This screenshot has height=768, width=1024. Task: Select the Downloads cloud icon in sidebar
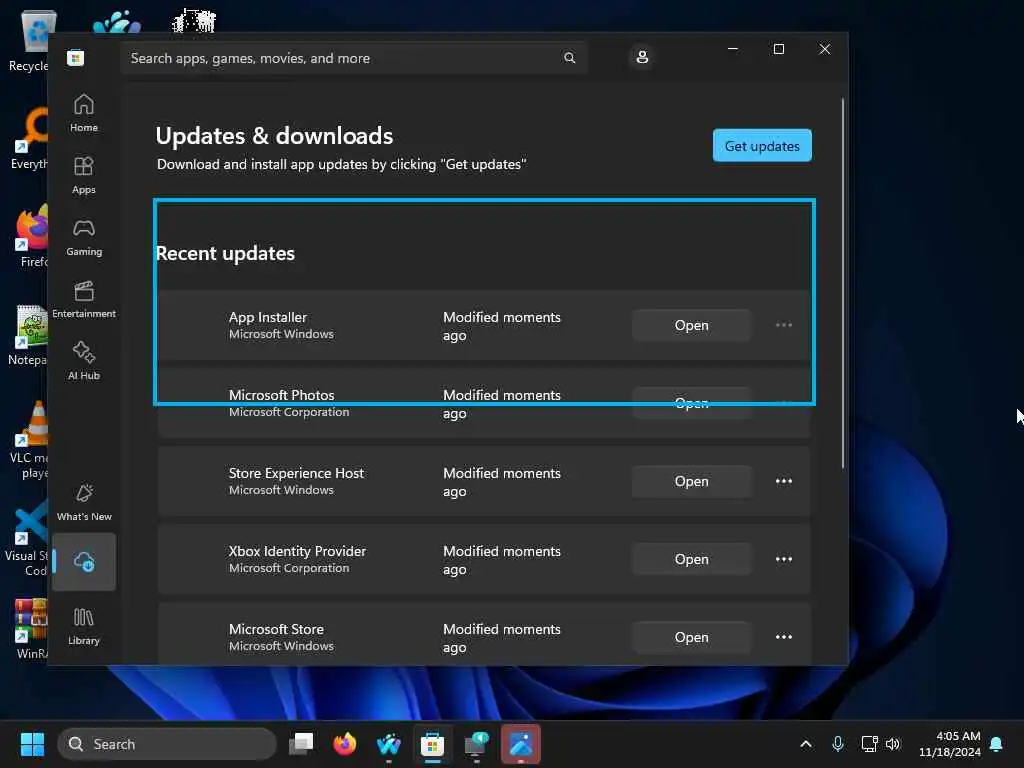pyautogui.click(x=84, y=562)
